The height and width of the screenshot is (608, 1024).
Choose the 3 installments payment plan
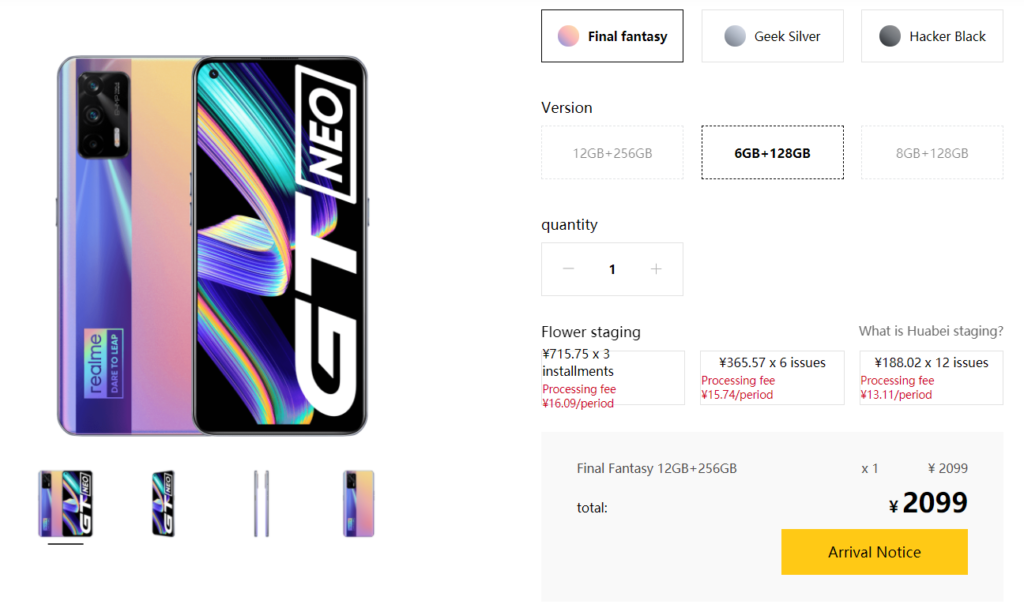[611, 377]
